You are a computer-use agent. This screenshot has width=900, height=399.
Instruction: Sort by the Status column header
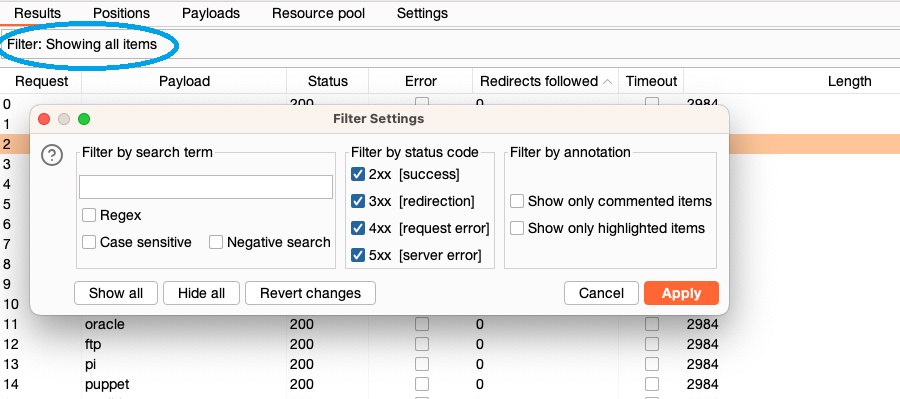328,81
